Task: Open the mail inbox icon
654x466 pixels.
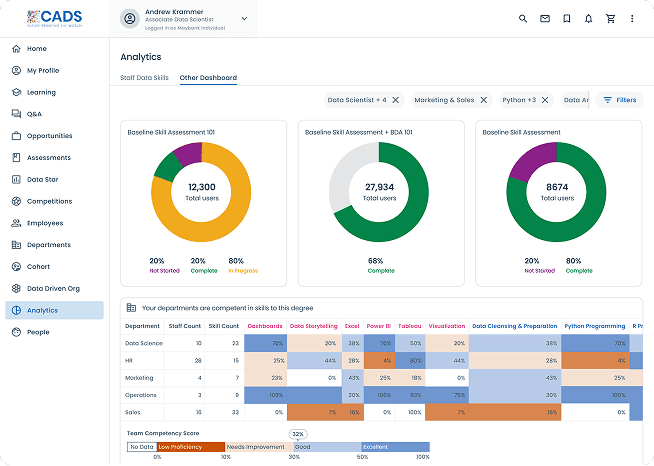Action: point(544,18)
